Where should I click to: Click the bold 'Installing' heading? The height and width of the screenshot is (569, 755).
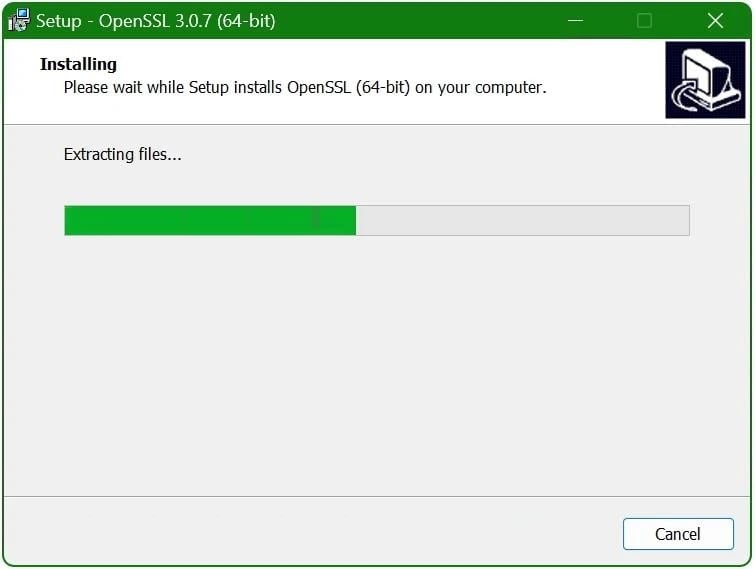click(x=78, y=64)
